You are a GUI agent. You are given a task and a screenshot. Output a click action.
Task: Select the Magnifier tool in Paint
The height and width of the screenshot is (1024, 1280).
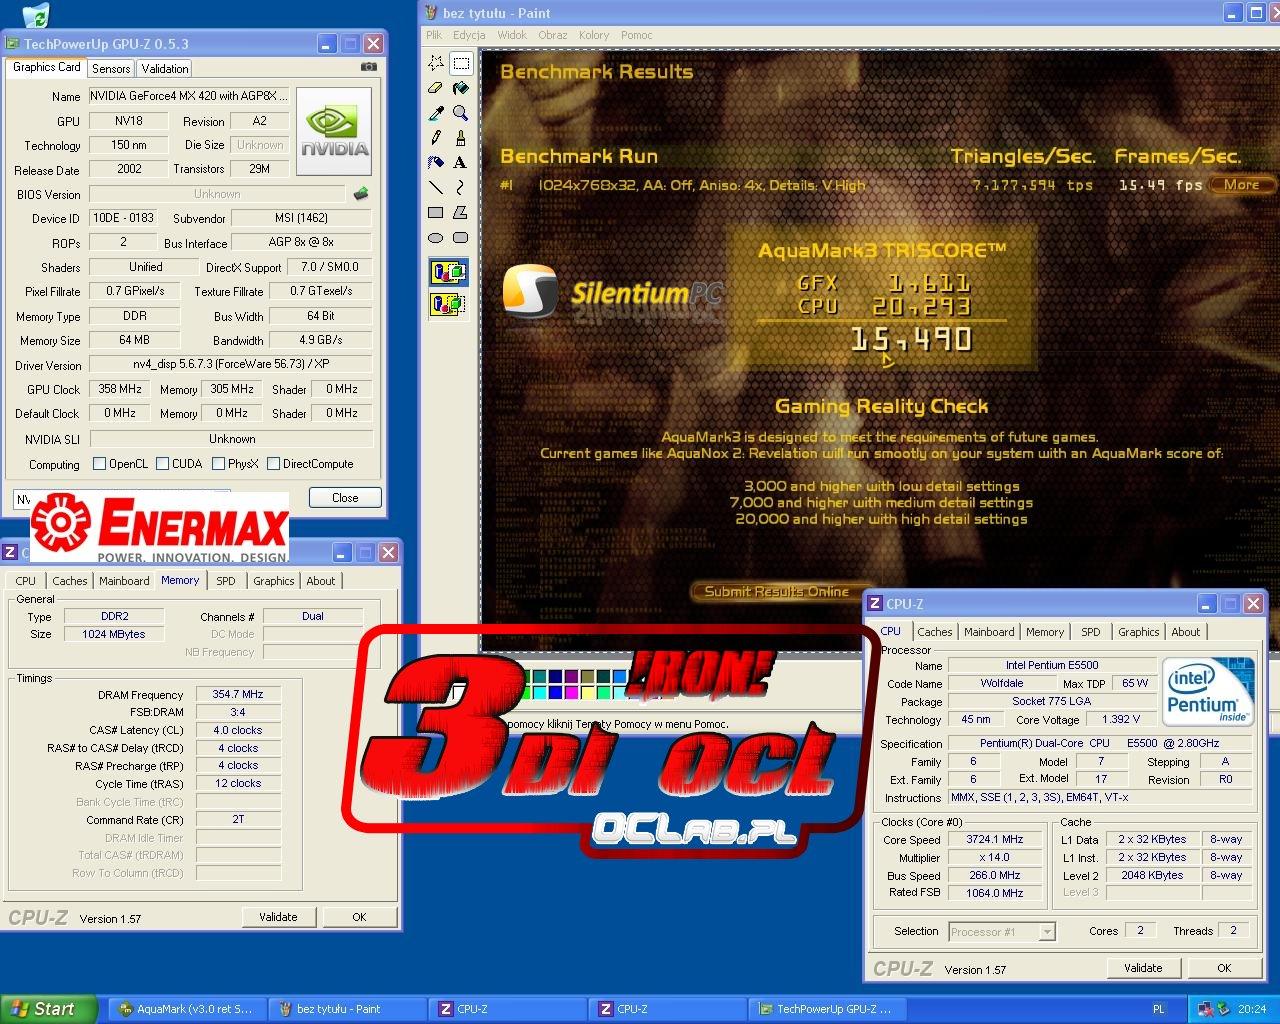pyautogui.click(x=460, y=113)
